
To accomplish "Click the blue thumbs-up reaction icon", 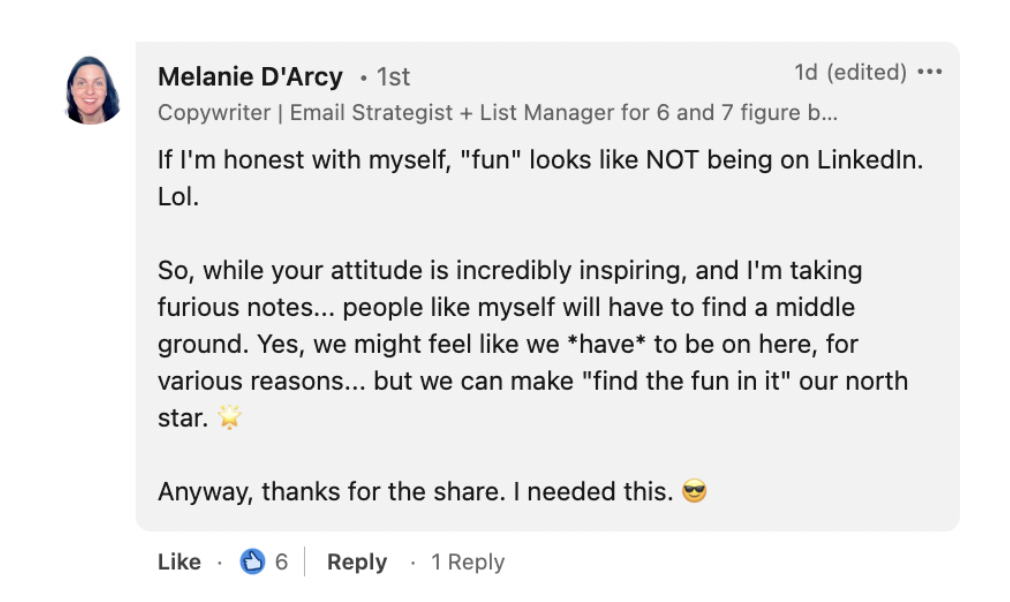I will 253,562.
